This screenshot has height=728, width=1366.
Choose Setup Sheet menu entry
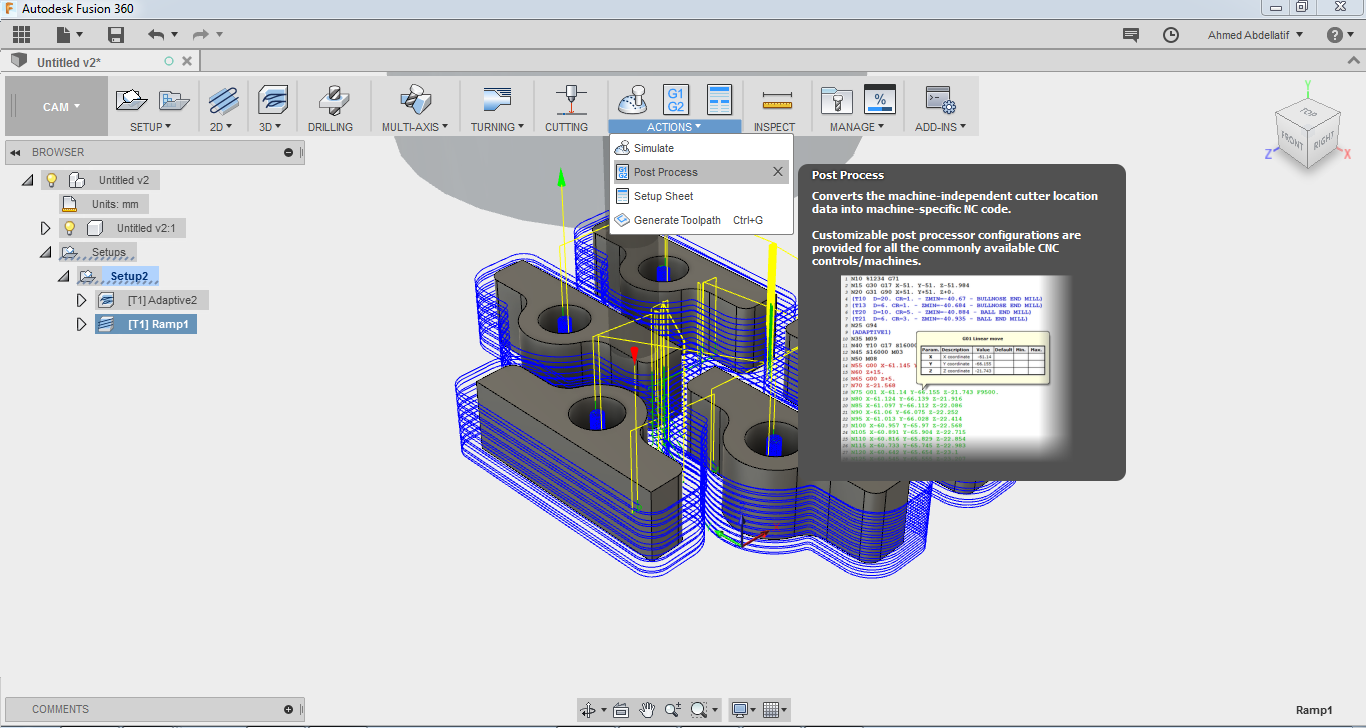point(701,196)
